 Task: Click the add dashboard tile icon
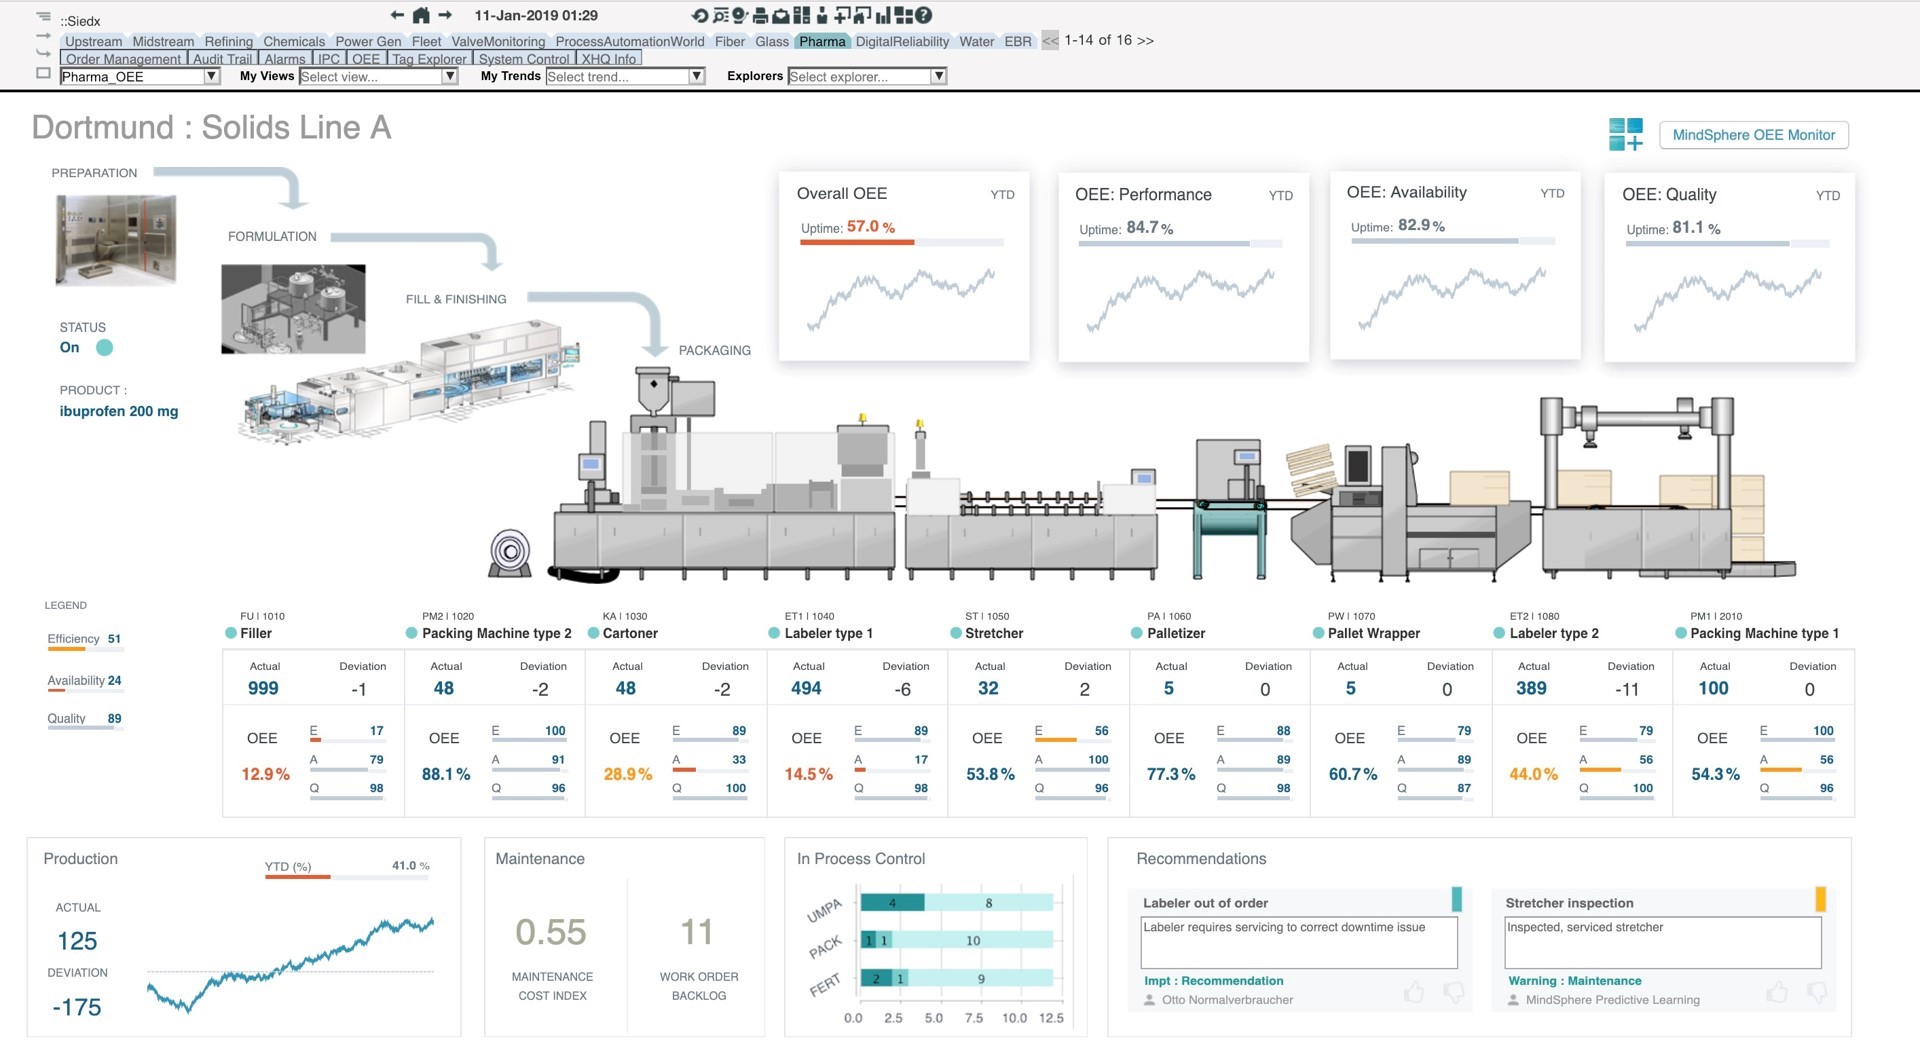[x=1625, y=135]
